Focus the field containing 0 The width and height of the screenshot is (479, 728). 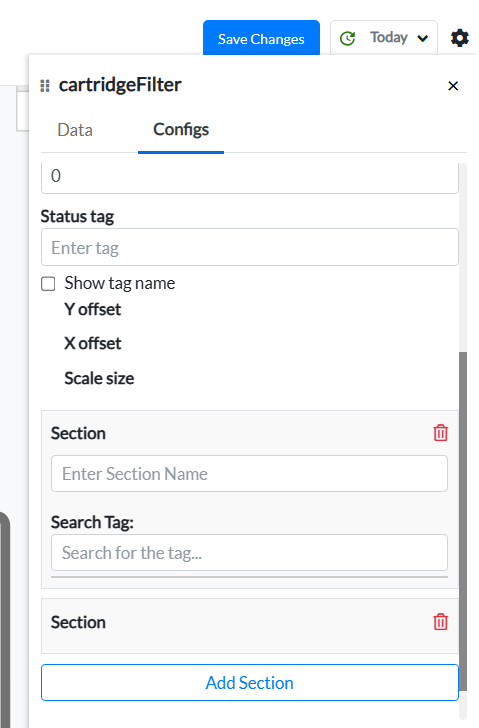(250, 177)
